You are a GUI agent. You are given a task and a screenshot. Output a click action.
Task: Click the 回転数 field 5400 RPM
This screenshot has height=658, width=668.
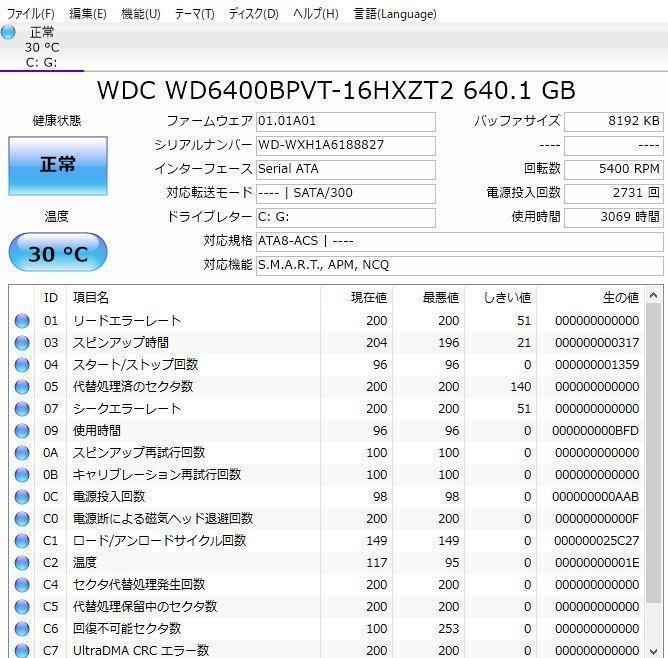coord(613,170)
